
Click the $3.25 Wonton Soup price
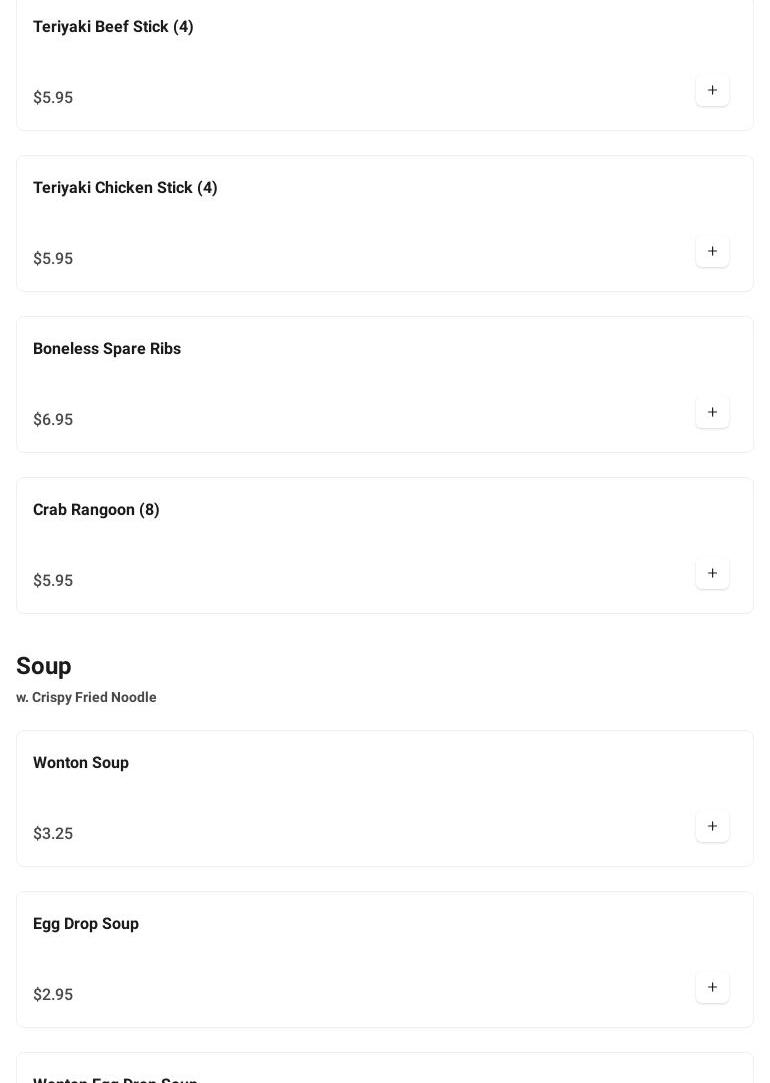(53, 834)
